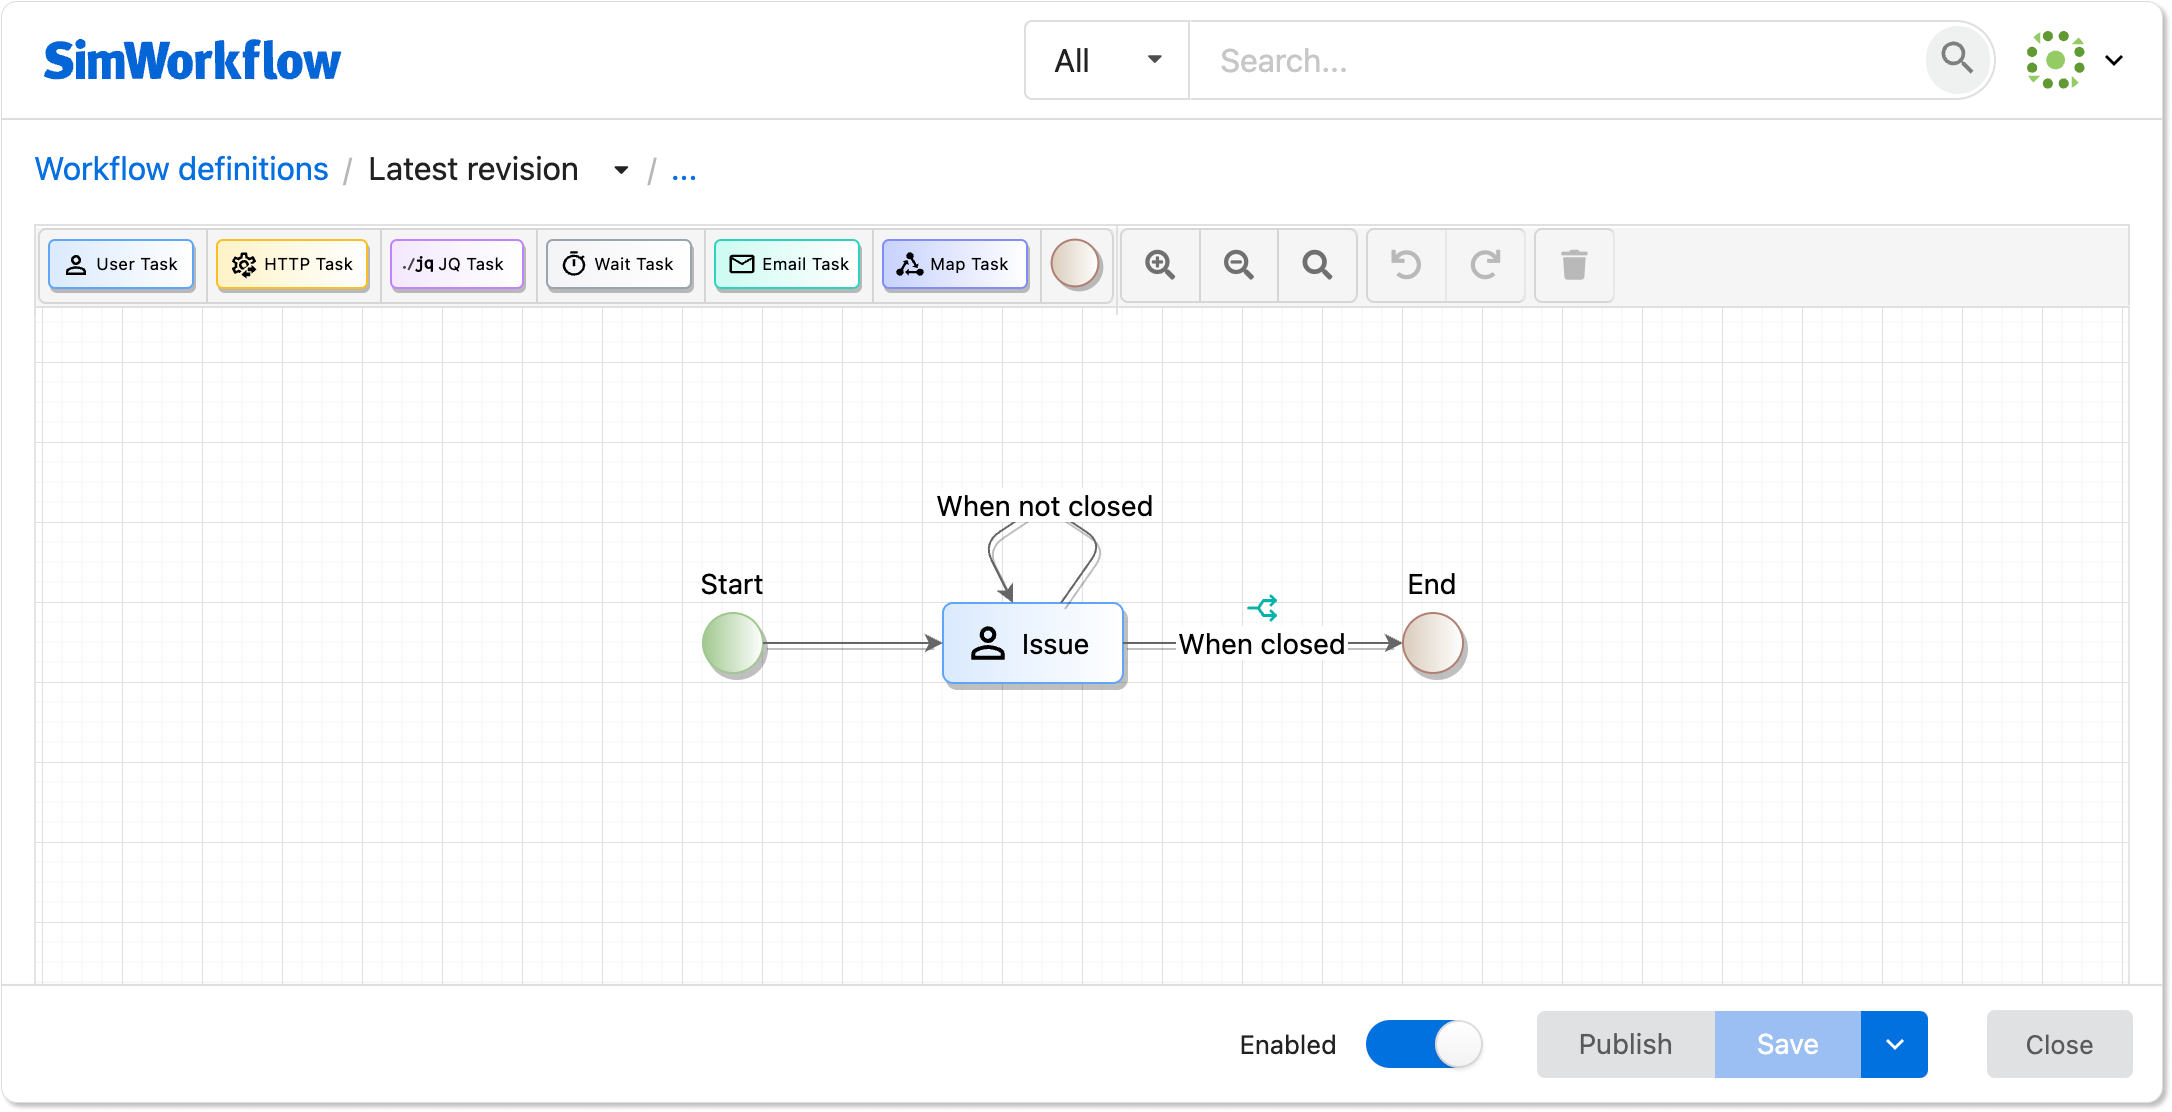
Task: Pick the User Task palette item
Action: 121,264
